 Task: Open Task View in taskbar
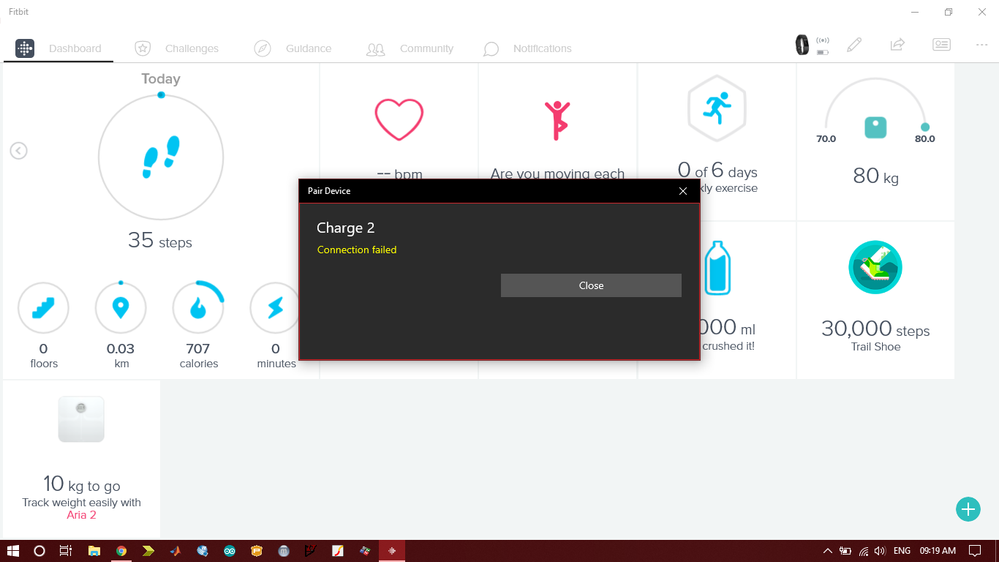[x=66, y=551]
